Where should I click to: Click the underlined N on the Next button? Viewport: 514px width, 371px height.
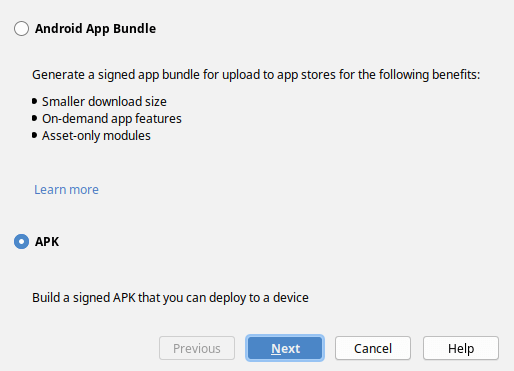tap(276, 349)
